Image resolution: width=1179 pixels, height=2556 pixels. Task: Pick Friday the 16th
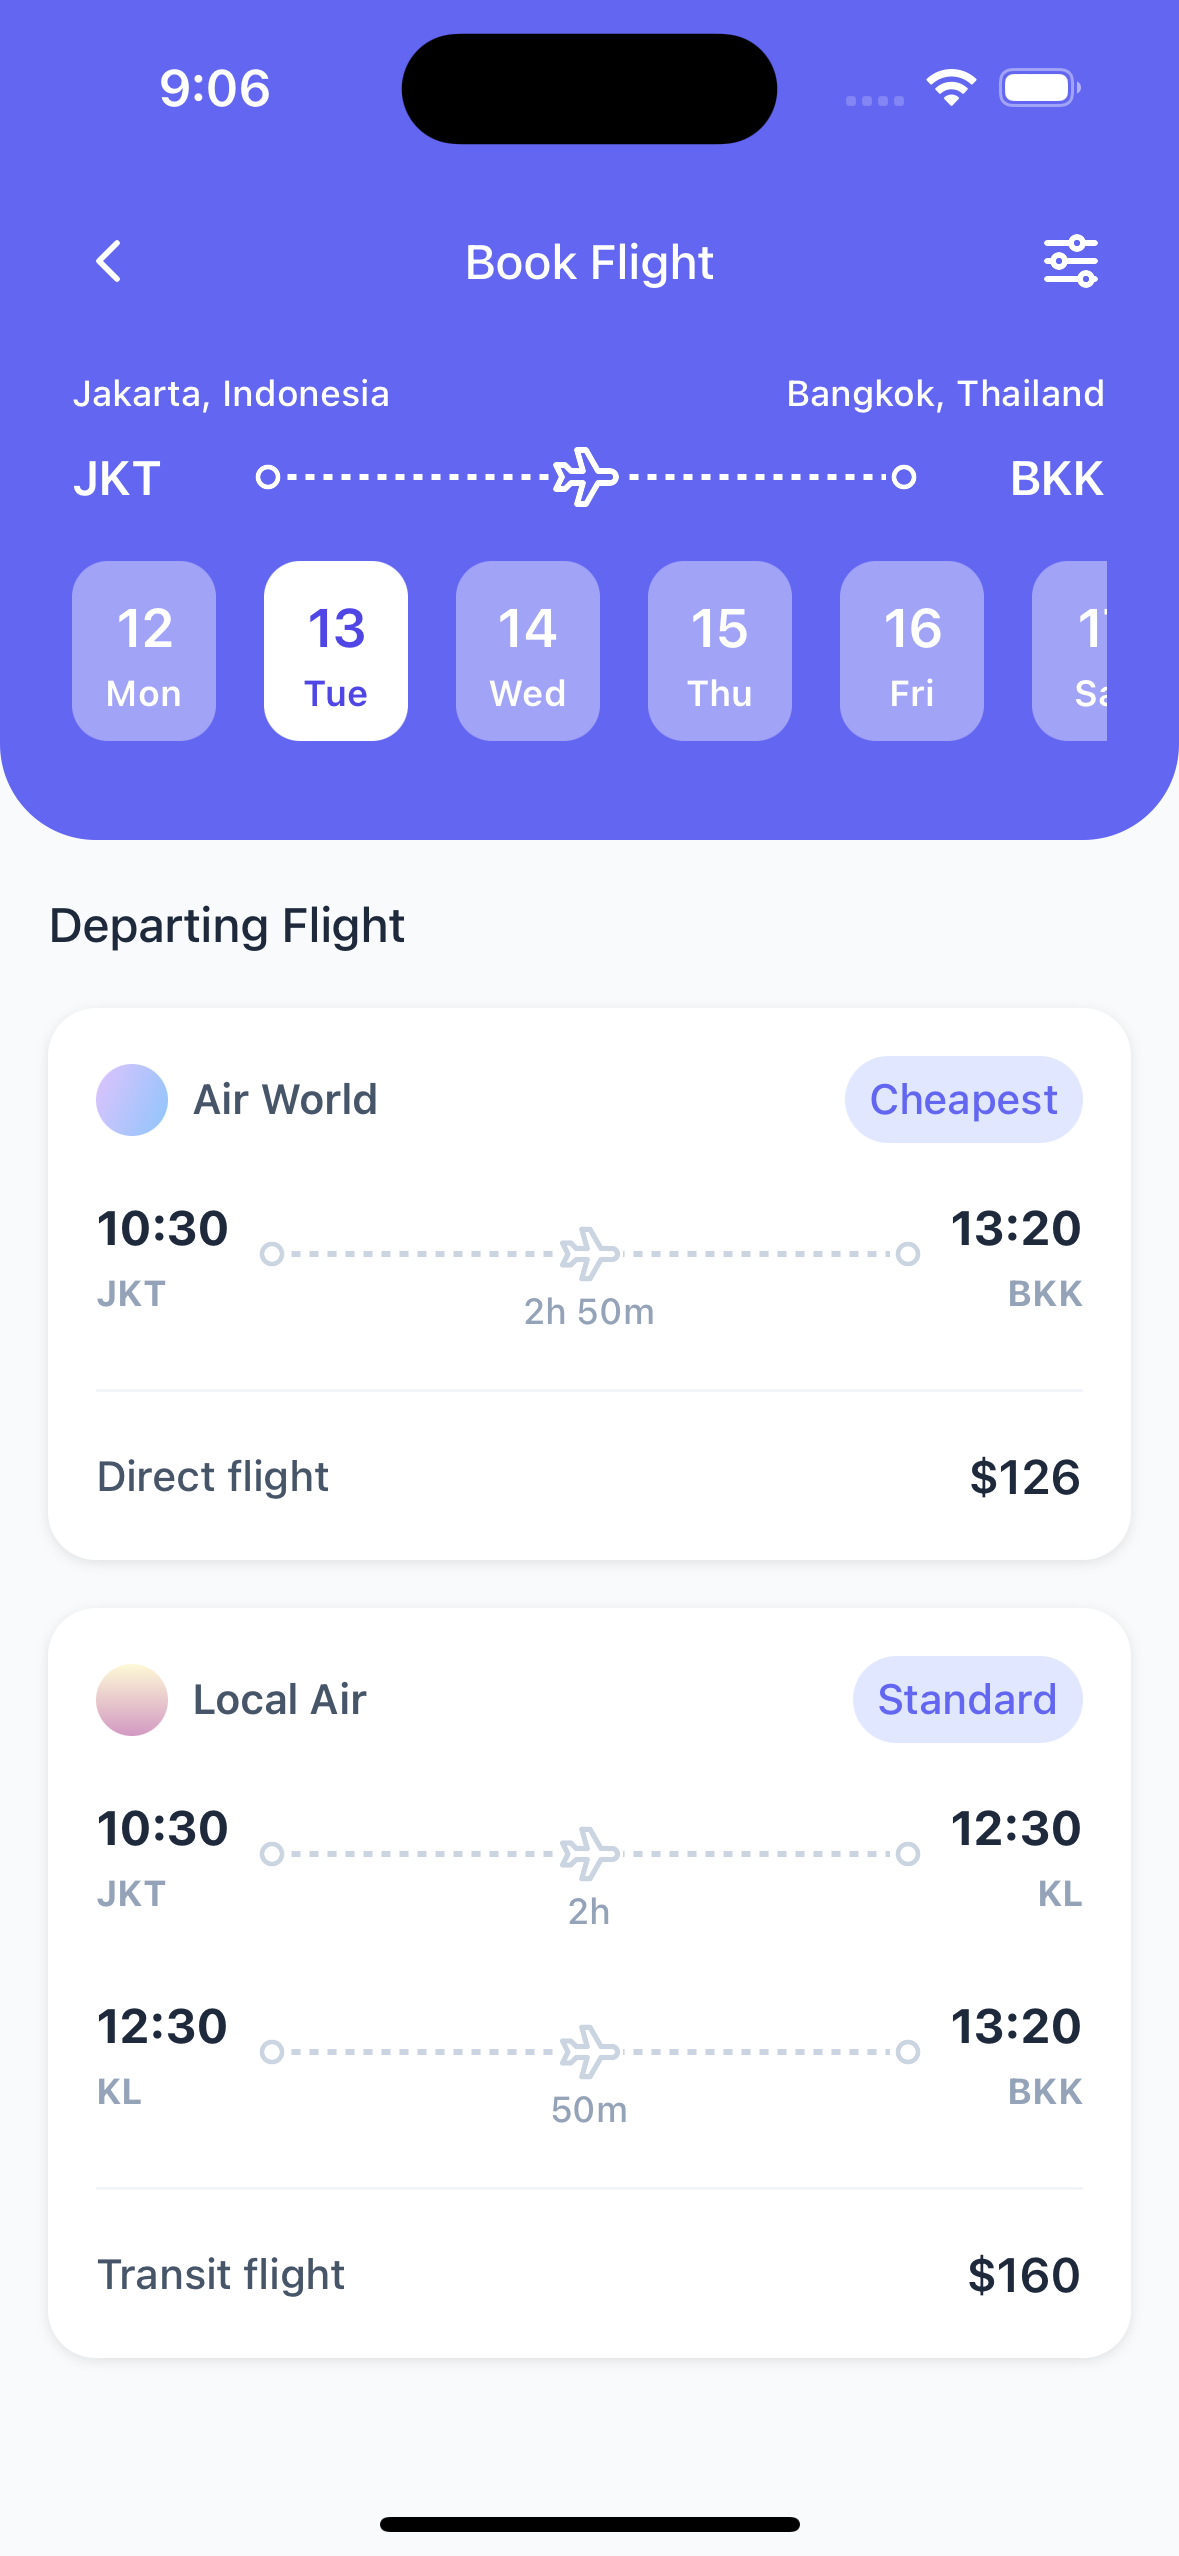click(912, 651)
